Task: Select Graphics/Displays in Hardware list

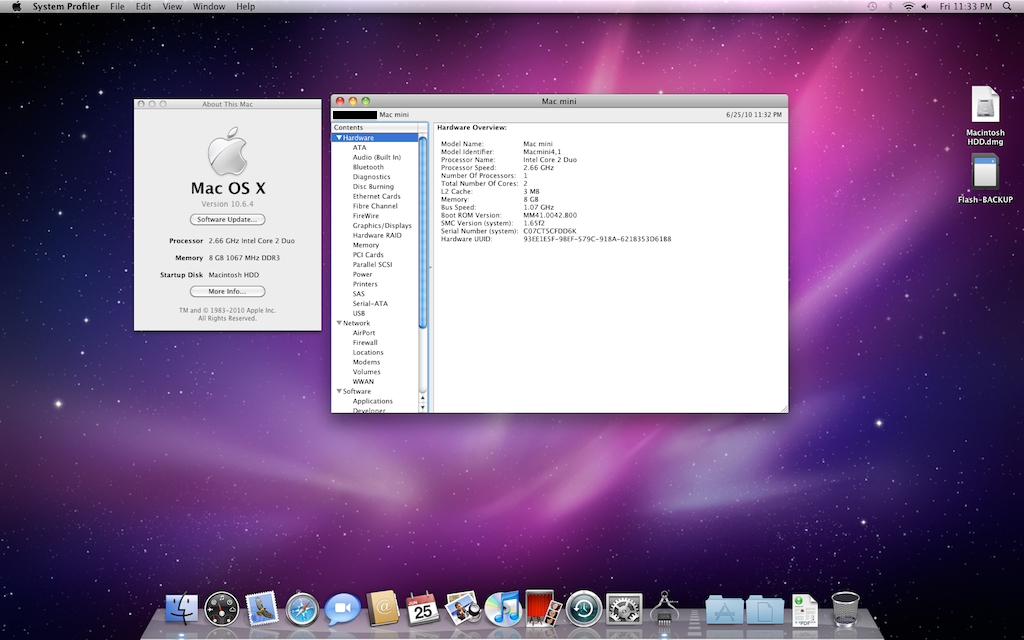Action: [x=382, y=226]
